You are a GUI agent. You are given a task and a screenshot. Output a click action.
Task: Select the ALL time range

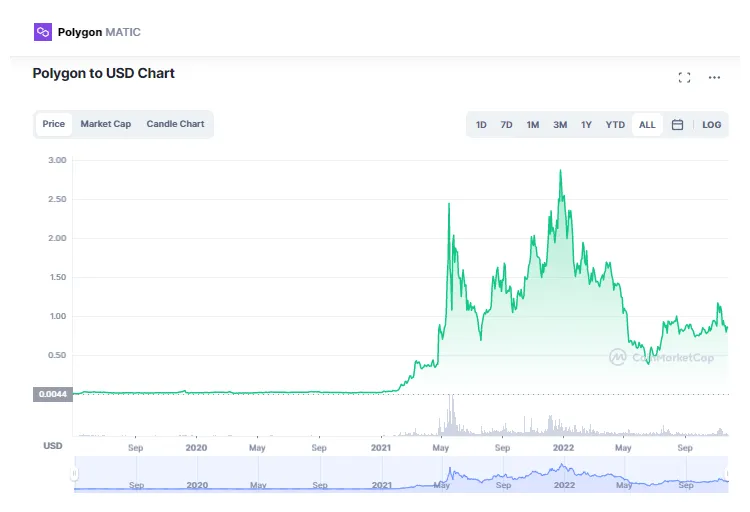tap(647, 125)
